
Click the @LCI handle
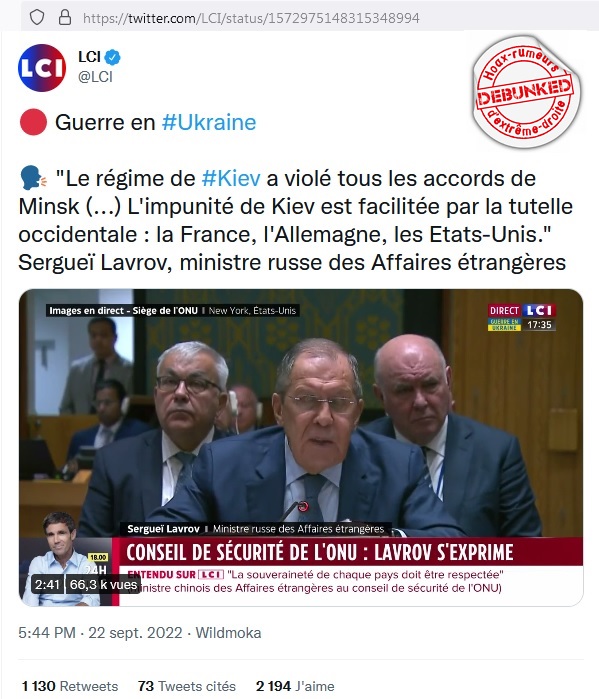(x=95, y=77)
